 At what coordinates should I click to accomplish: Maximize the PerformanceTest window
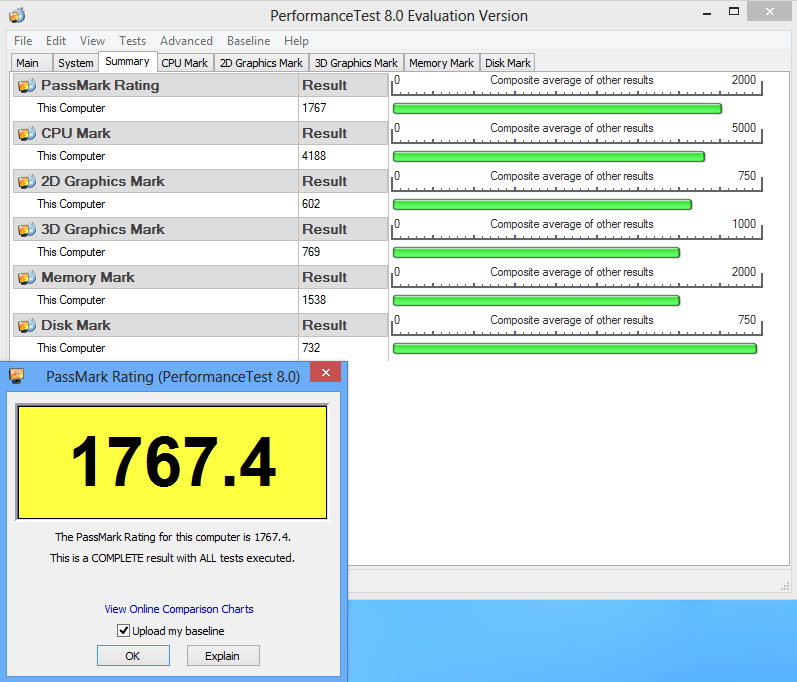[734, 12]
